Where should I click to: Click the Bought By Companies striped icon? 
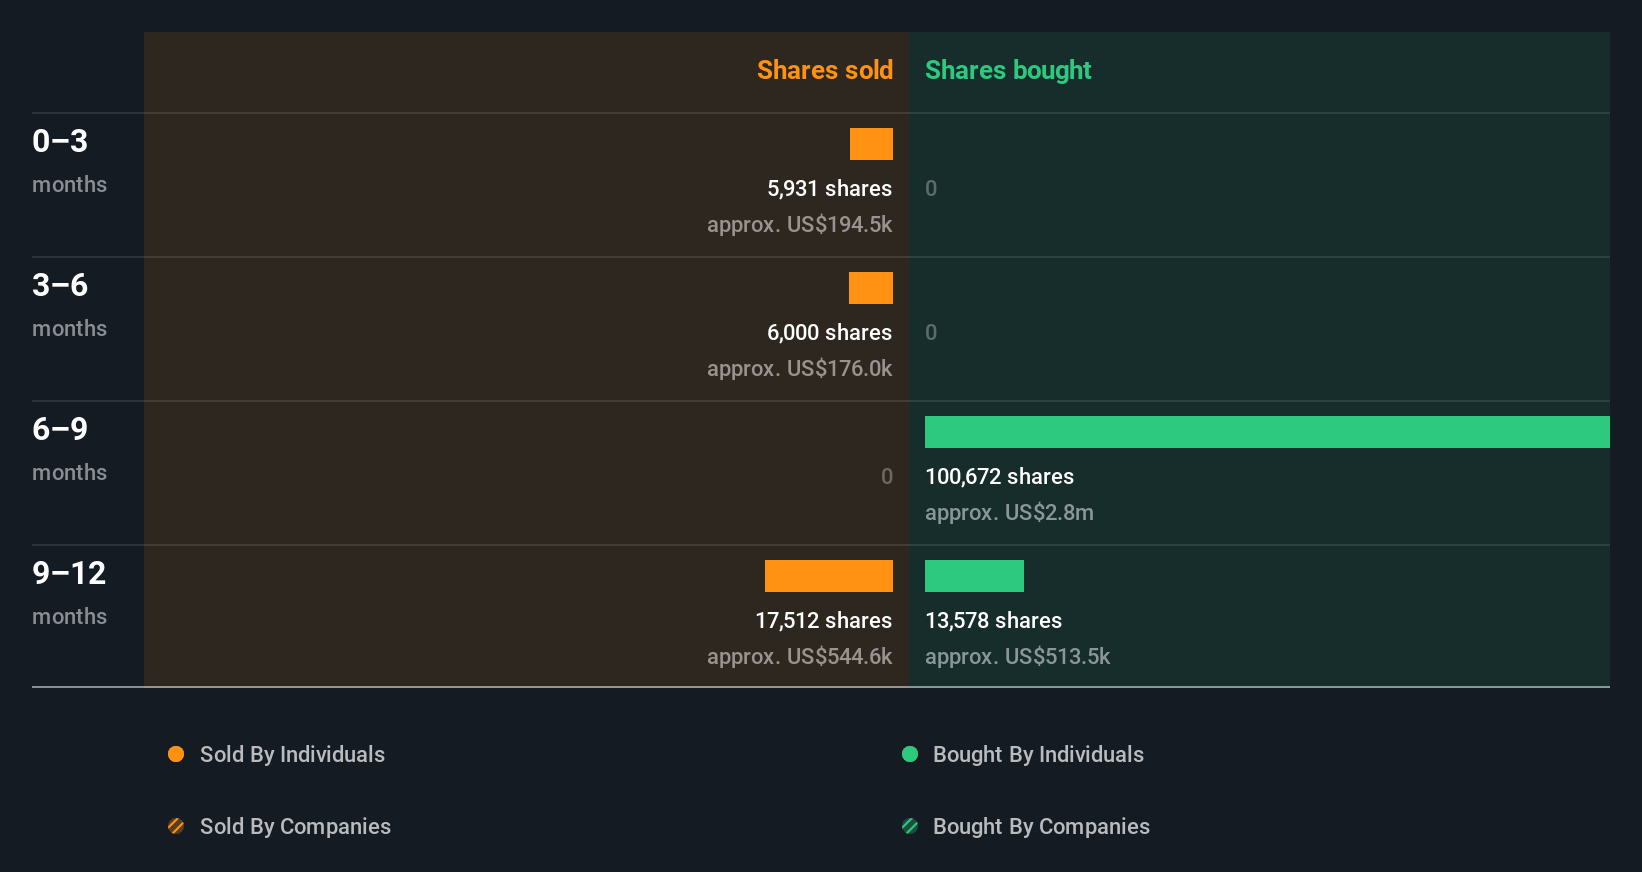[910, 826]
